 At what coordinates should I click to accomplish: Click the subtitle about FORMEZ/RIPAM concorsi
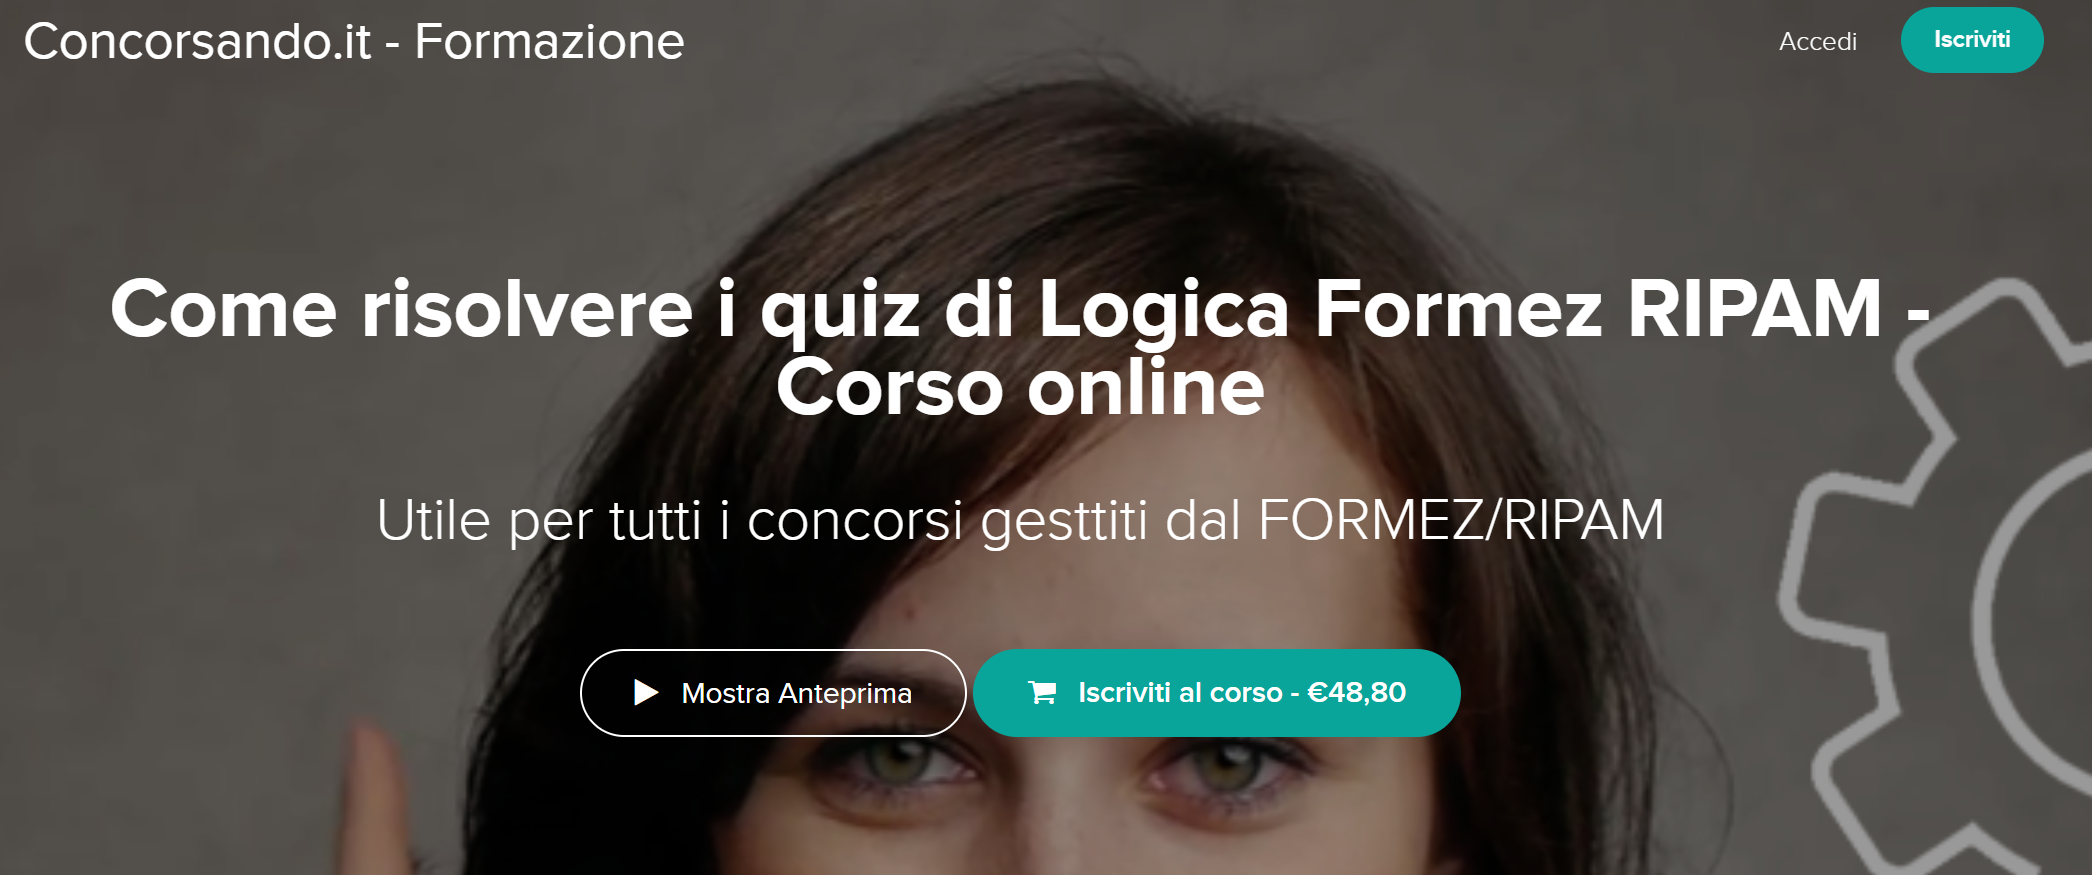[1020, 521]
